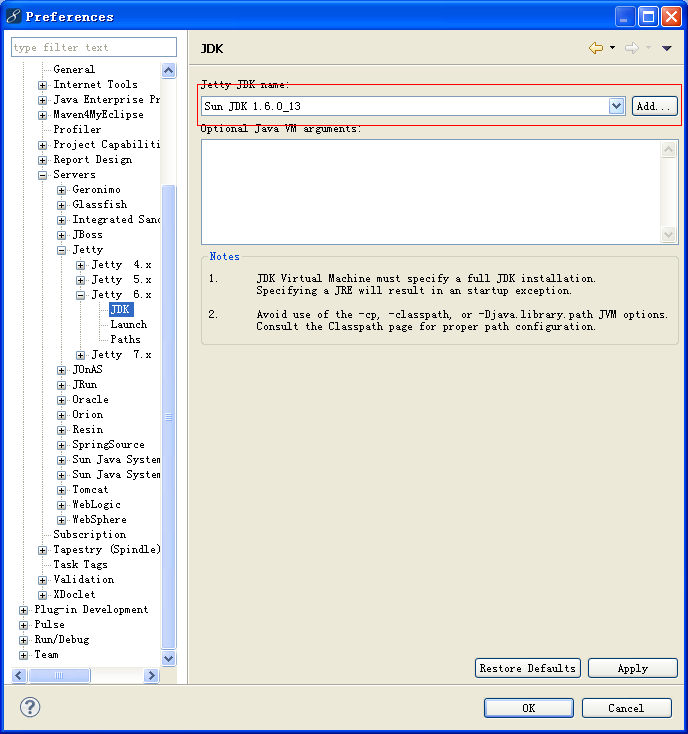The height and width of the screenshot is (734, 688).
Task: Collapse the Servers node
Action: coord(43,175)
